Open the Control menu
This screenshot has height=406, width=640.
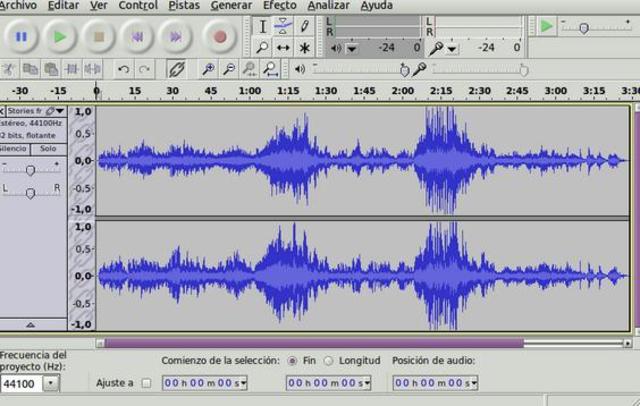point(138,6)
